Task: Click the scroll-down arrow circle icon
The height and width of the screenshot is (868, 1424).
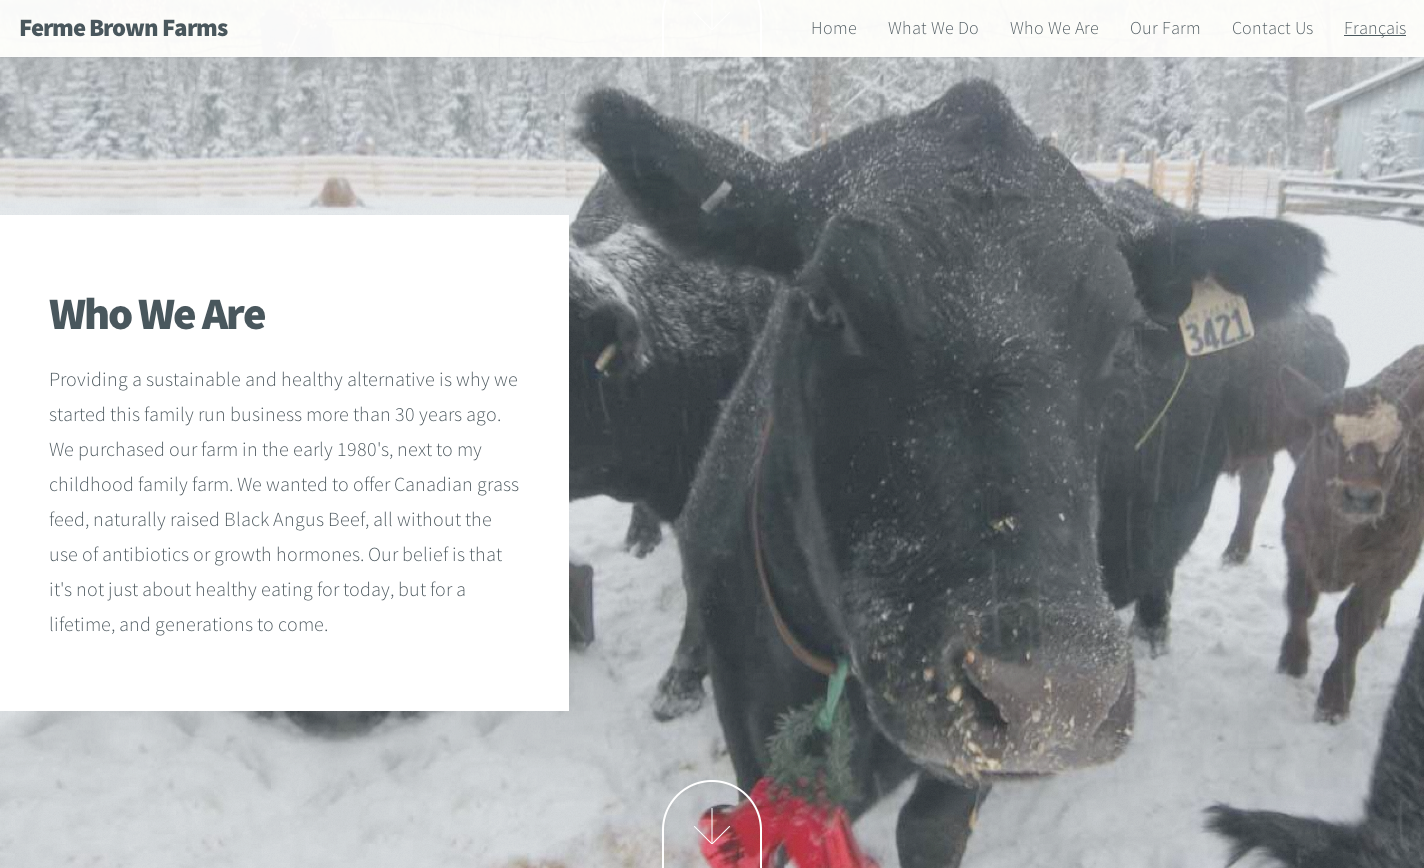Action: click(712, 825)
